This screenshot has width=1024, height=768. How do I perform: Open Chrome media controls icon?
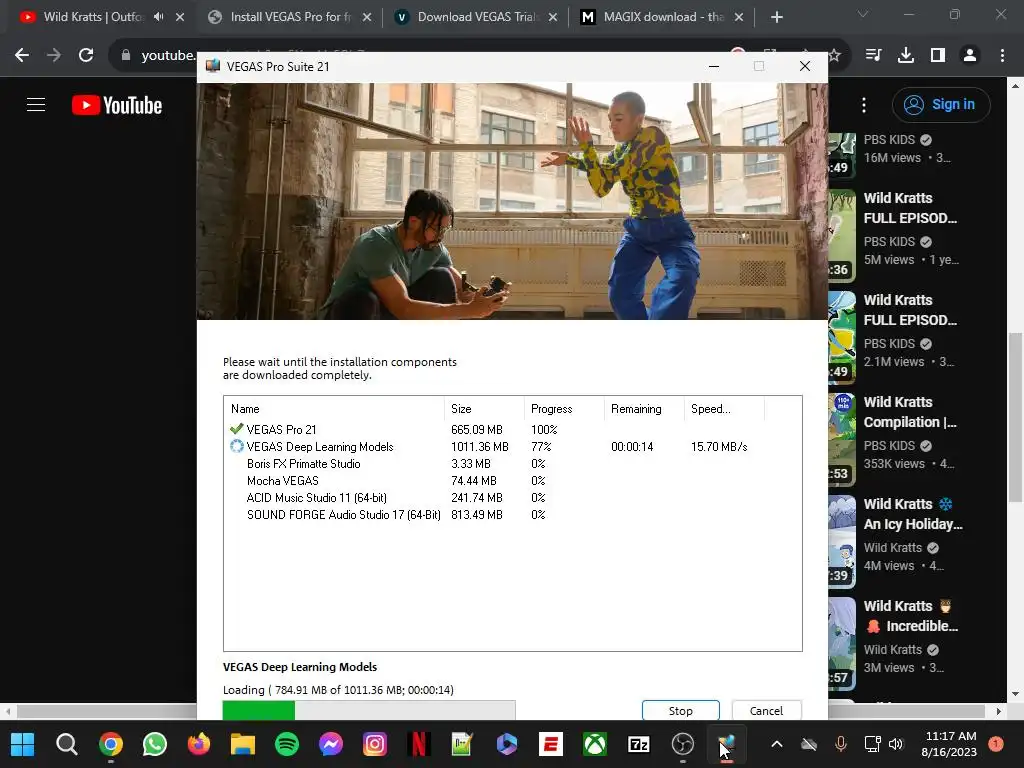(x=873, y=56)
